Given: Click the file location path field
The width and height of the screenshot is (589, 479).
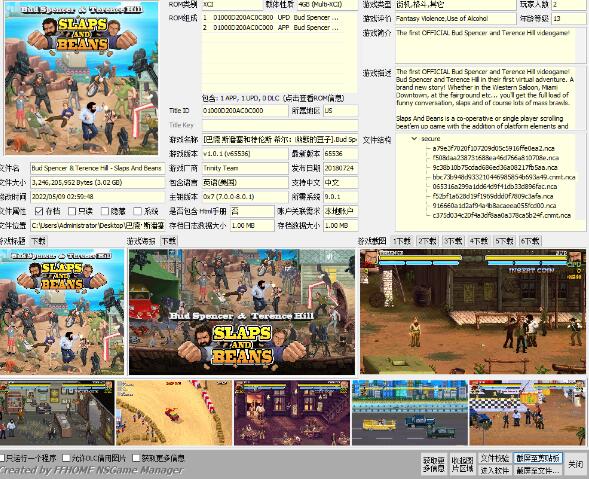Looking at the screenshot, I should [x=97, y=225].
